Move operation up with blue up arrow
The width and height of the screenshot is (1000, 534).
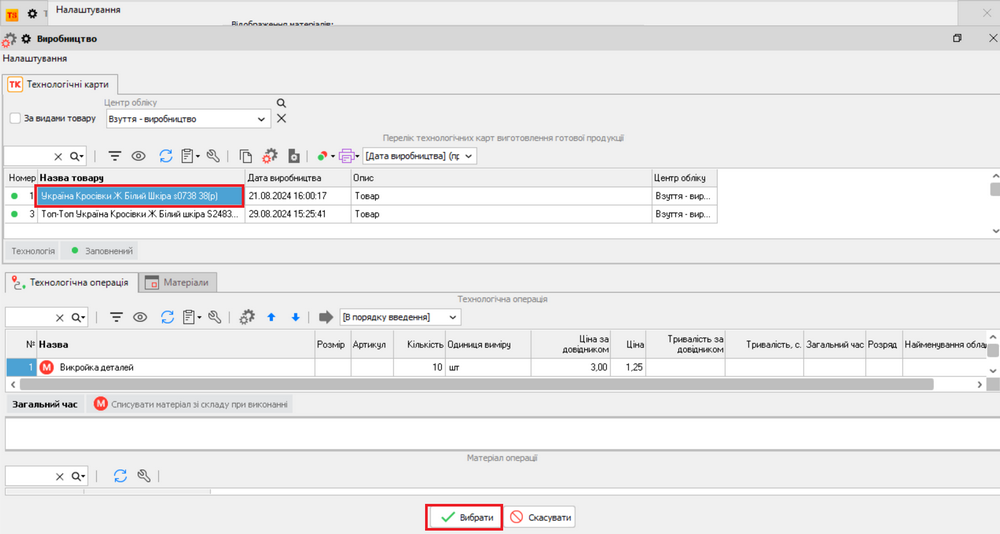[x=271, y=317]
